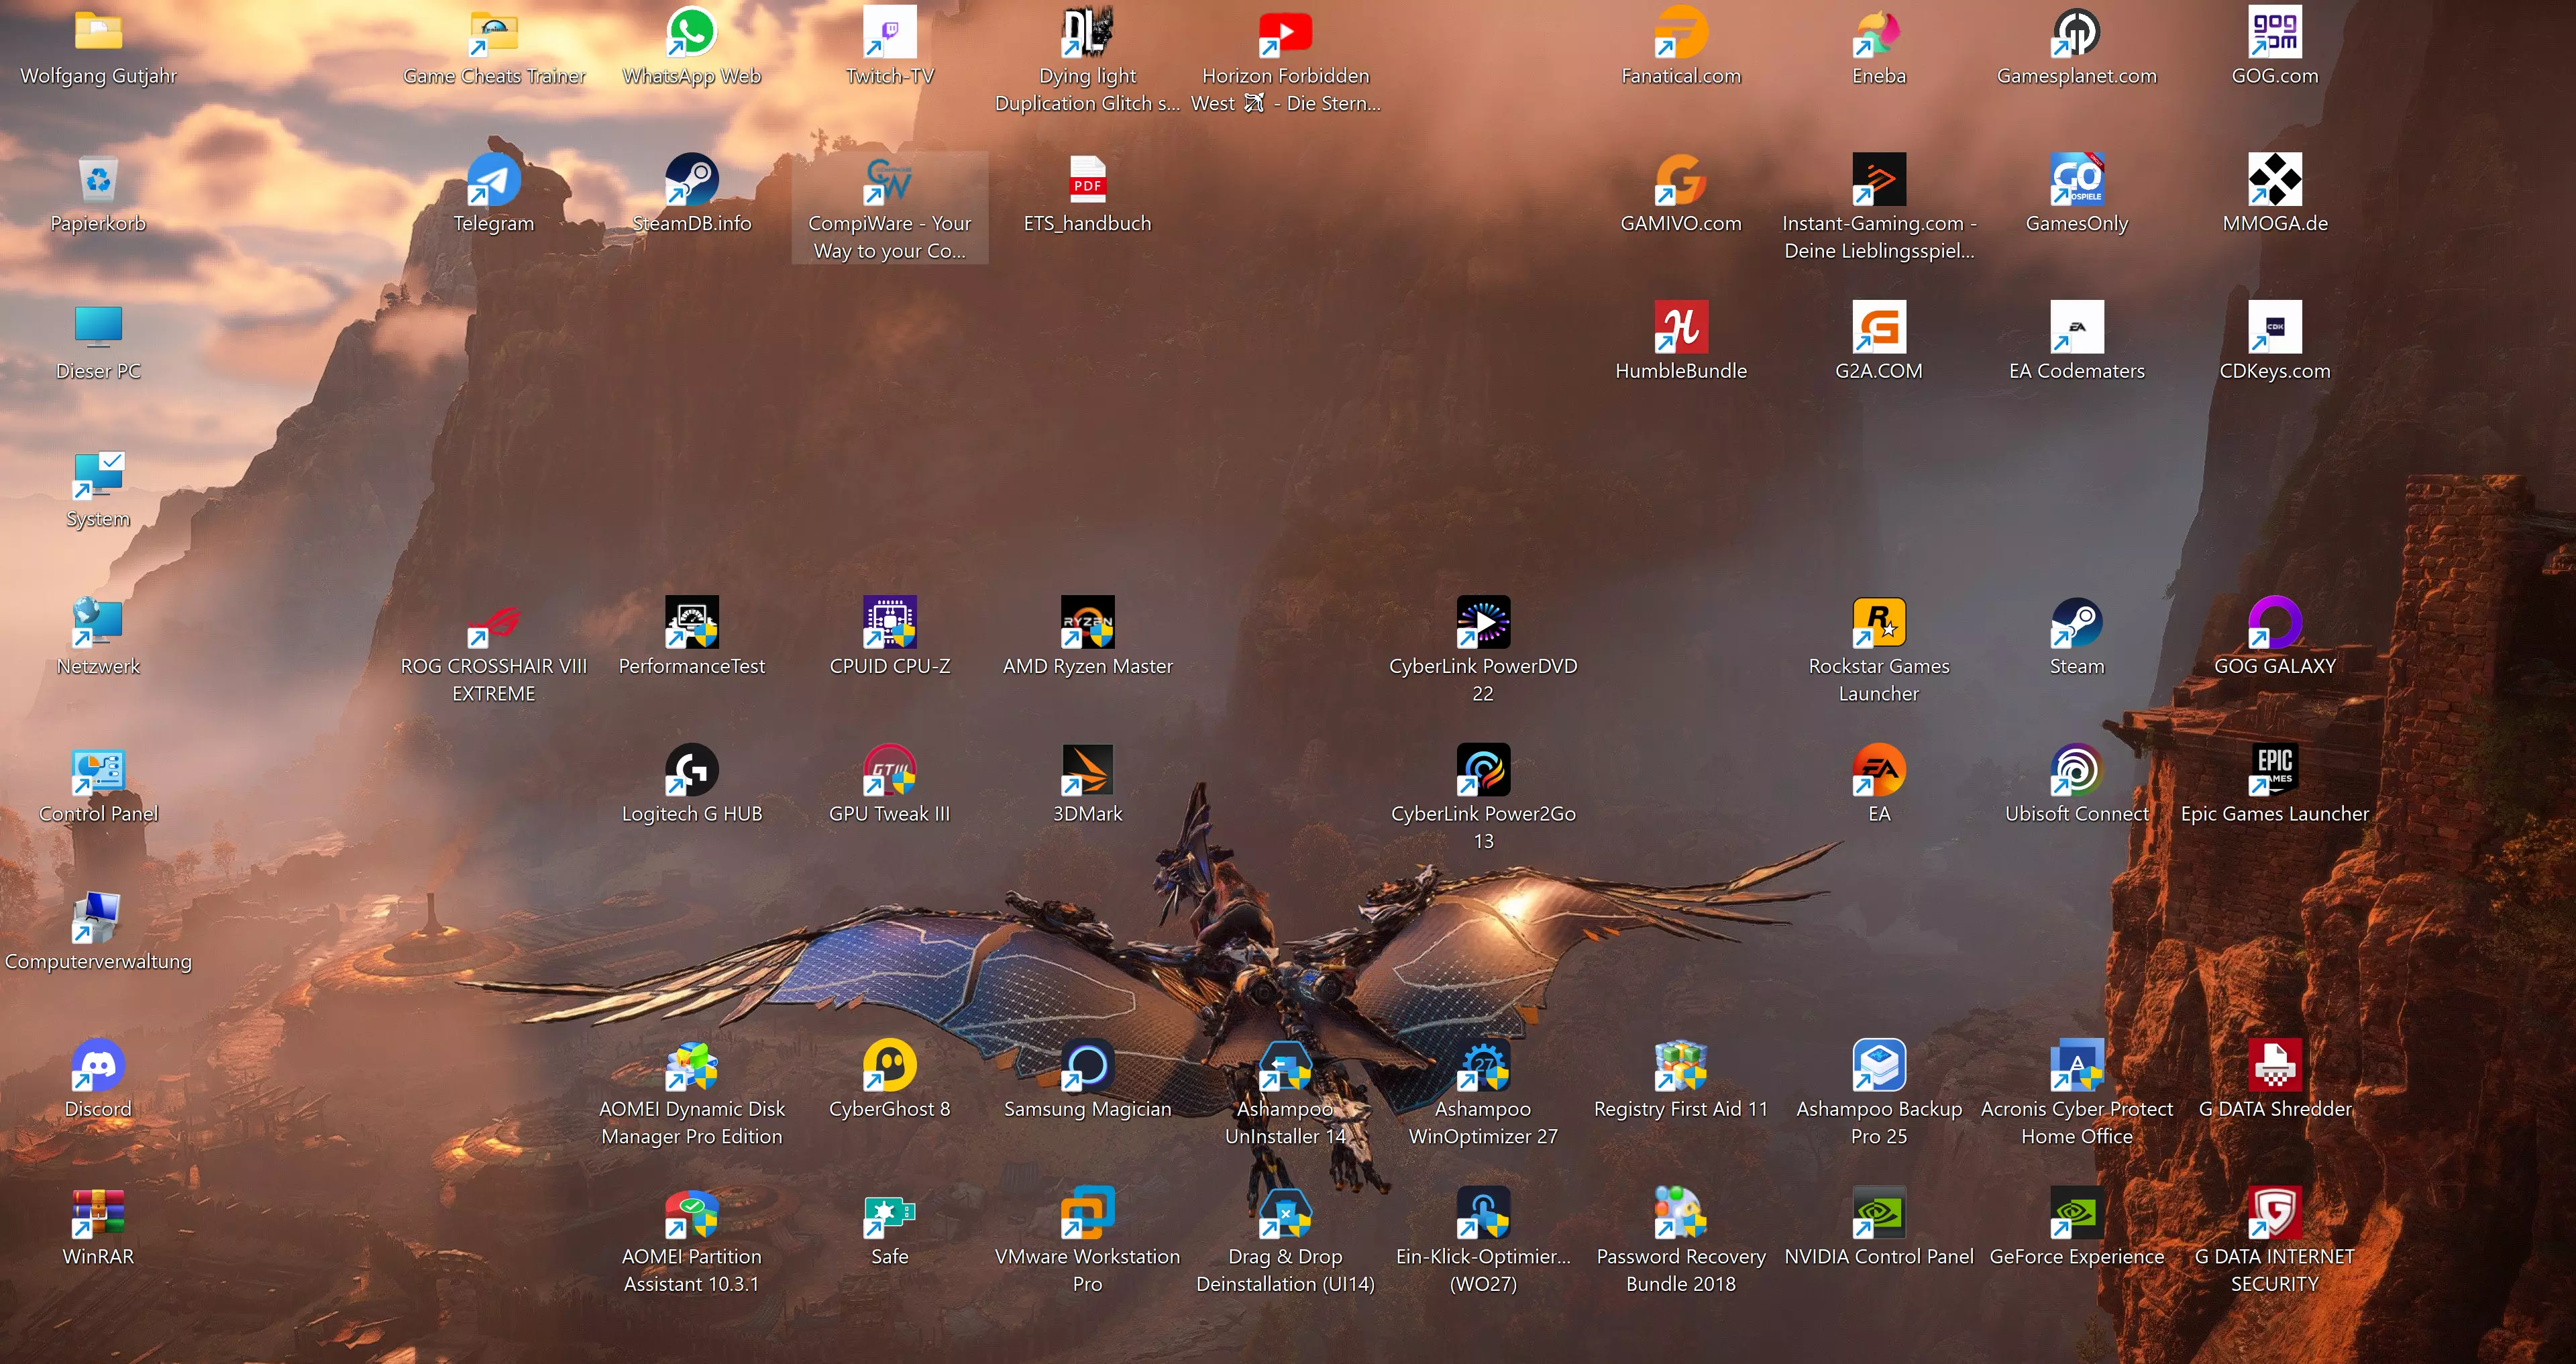Launch the Discord shortcut

98,1065
